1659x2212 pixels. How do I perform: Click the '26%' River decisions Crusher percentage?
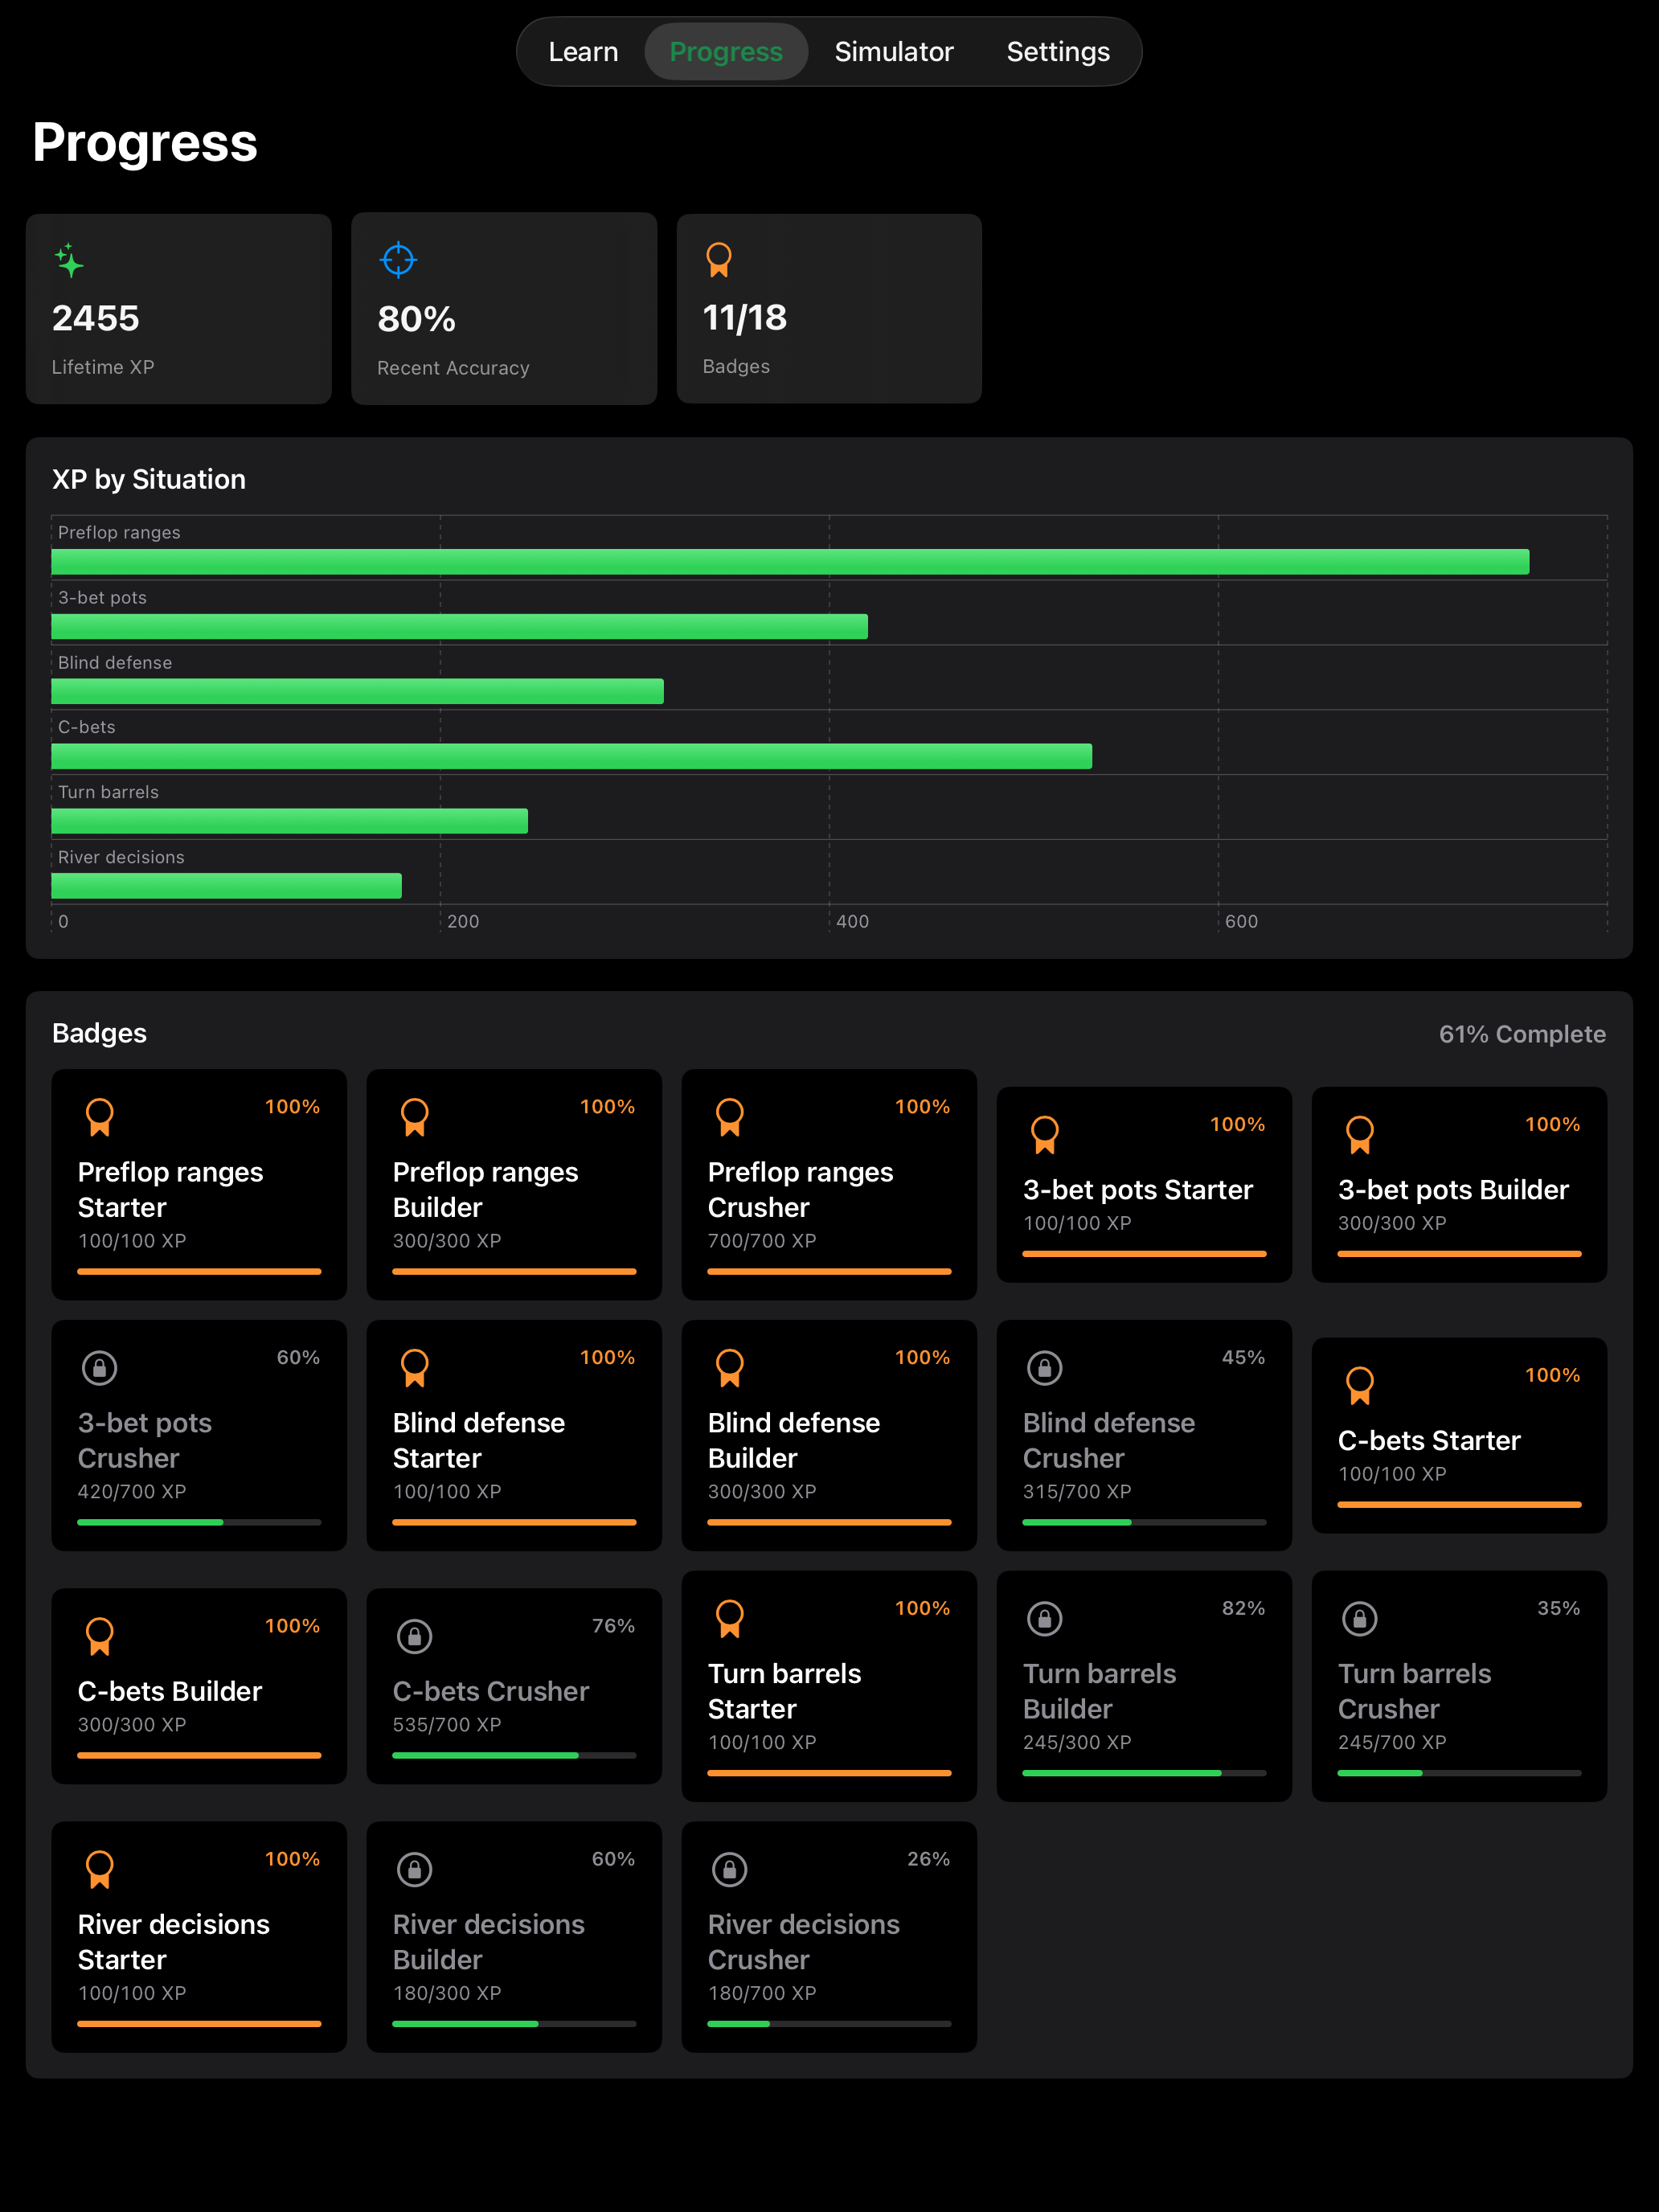click(x=928, y=1859)
